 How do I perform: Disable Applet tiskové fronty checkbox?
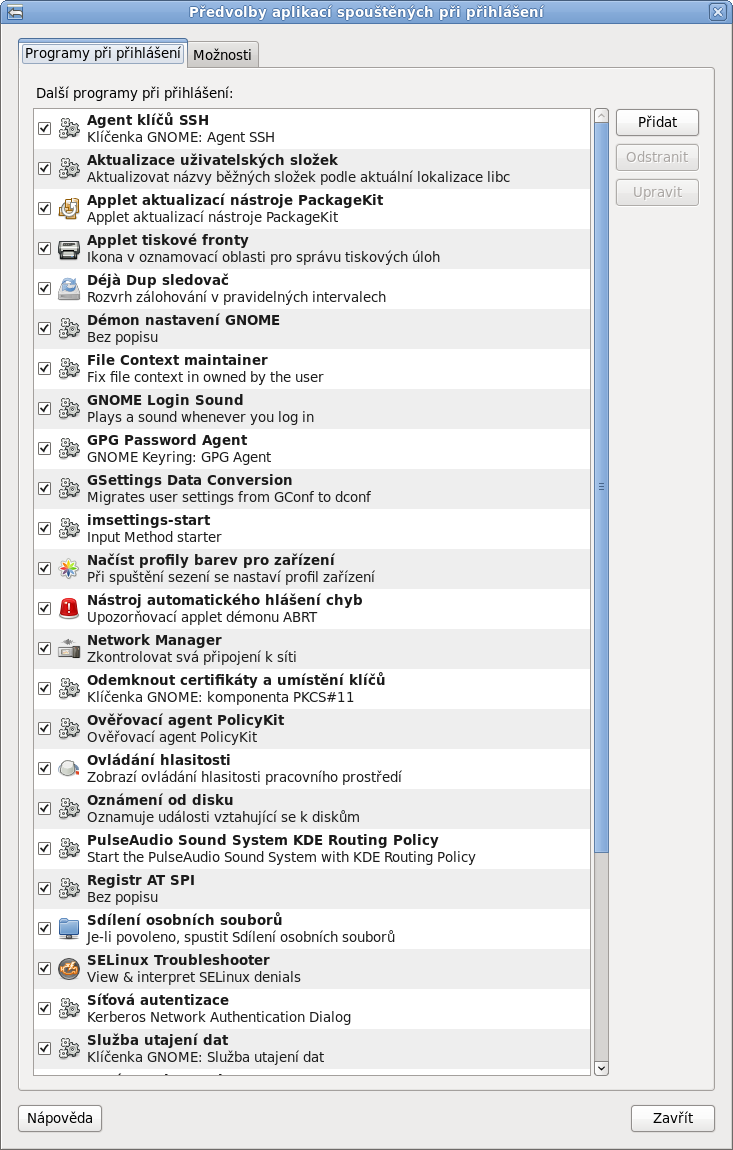tap(44, 249)
